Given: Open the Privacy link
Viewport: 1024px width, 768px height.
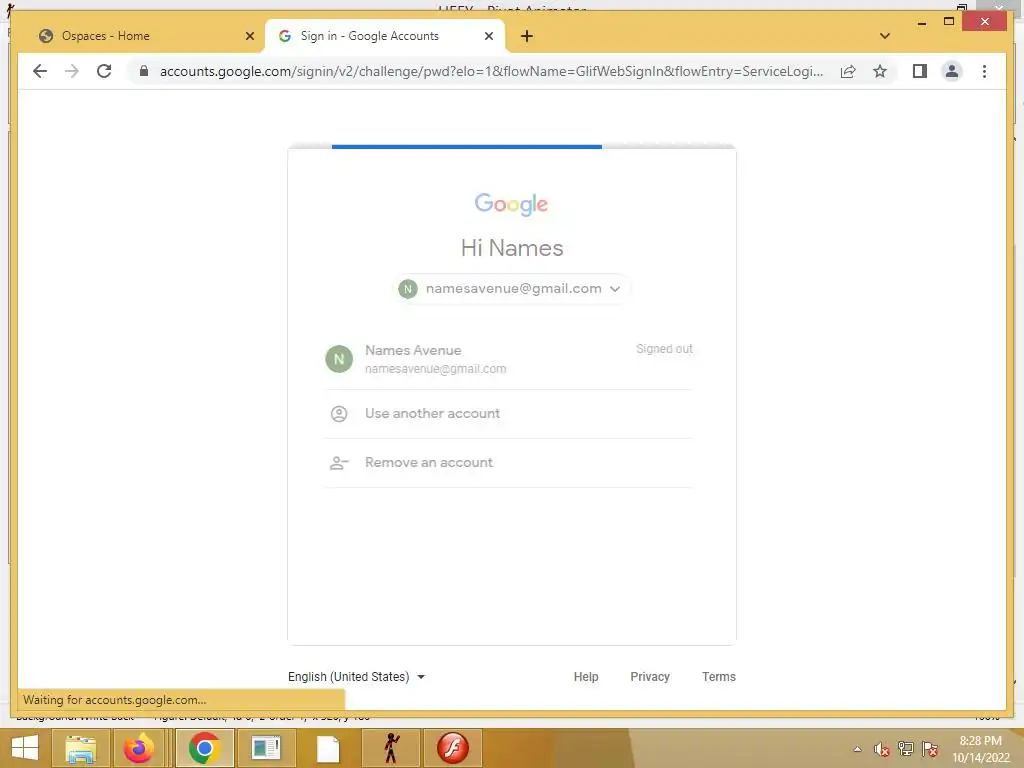Looking at the screenshot, I should [x=650, y=677].
